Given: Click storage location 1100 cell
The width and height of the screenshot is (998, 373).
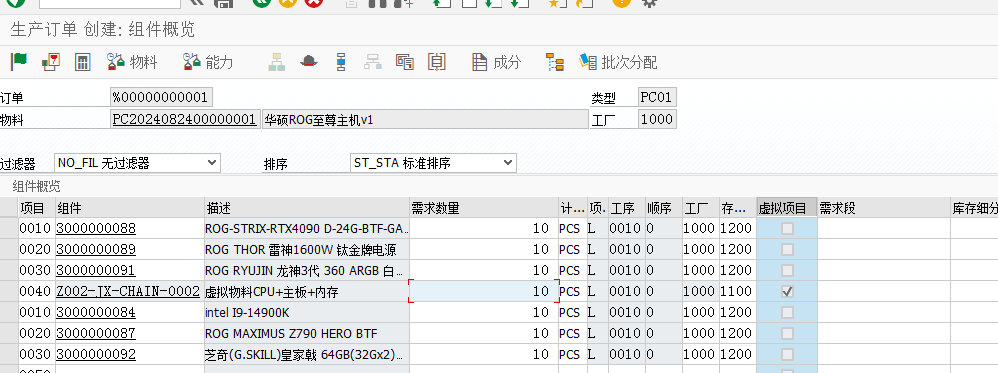Looking at the screenshot, I should tap(738, 291).
